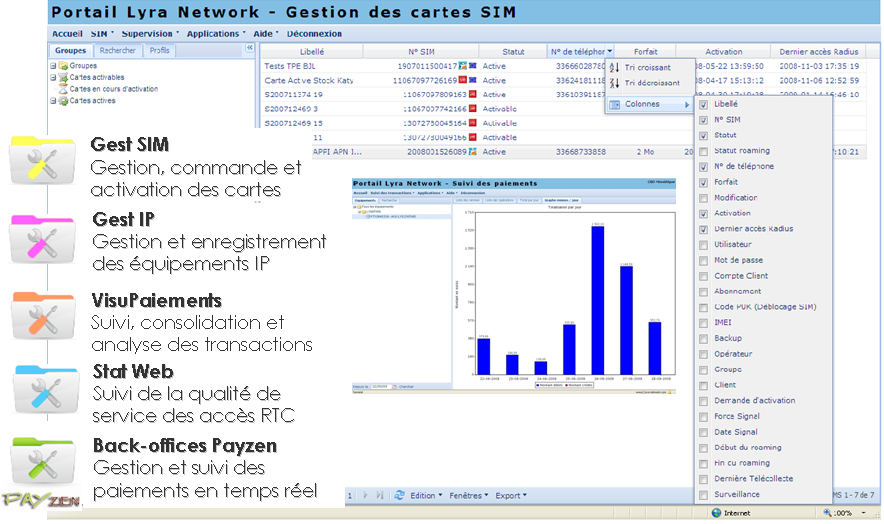
Task: Open the N° de téléphone column dropdown arrow
Action: 609,51
